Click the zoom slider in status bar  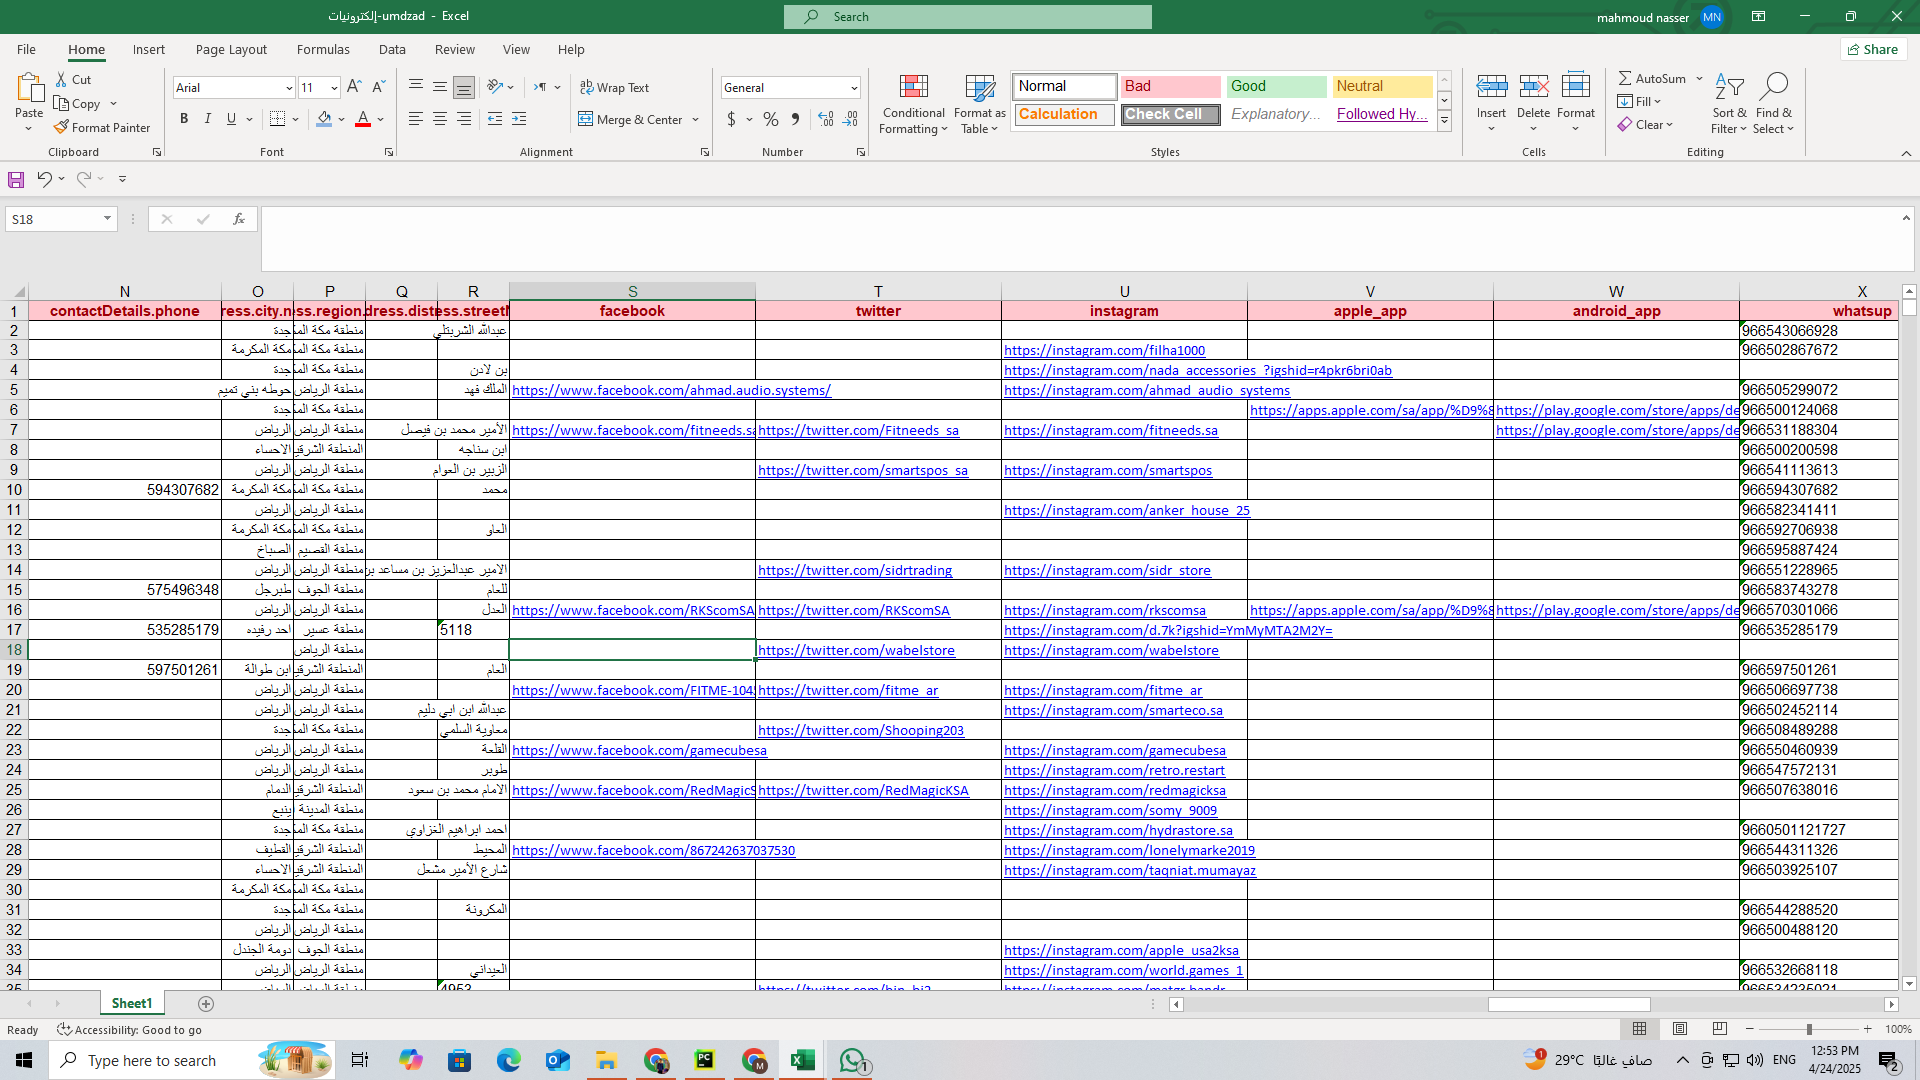[x=1808, y=1029]
